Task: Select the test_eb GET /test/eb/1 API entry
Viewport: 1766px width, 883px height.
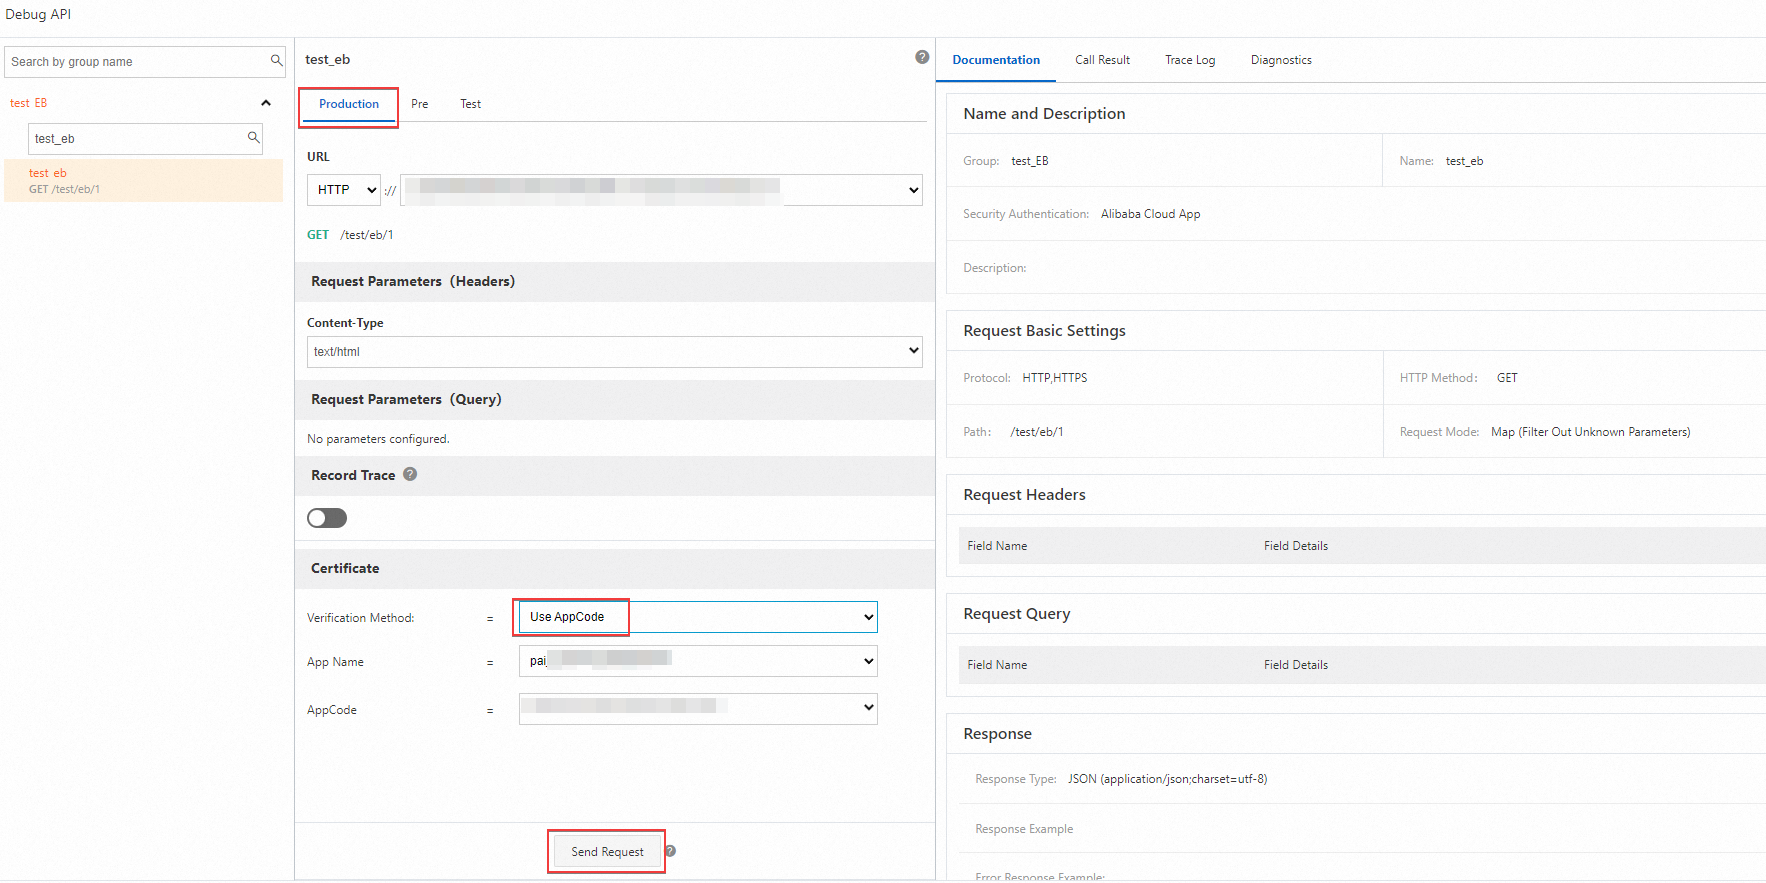Action: pos(144,181)
